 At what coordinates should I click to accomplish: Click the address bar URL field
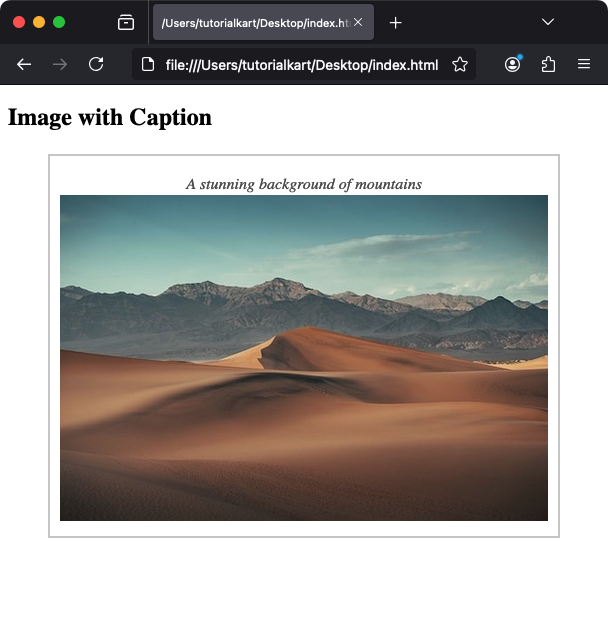pyautogui.click(x=302, y=64)
